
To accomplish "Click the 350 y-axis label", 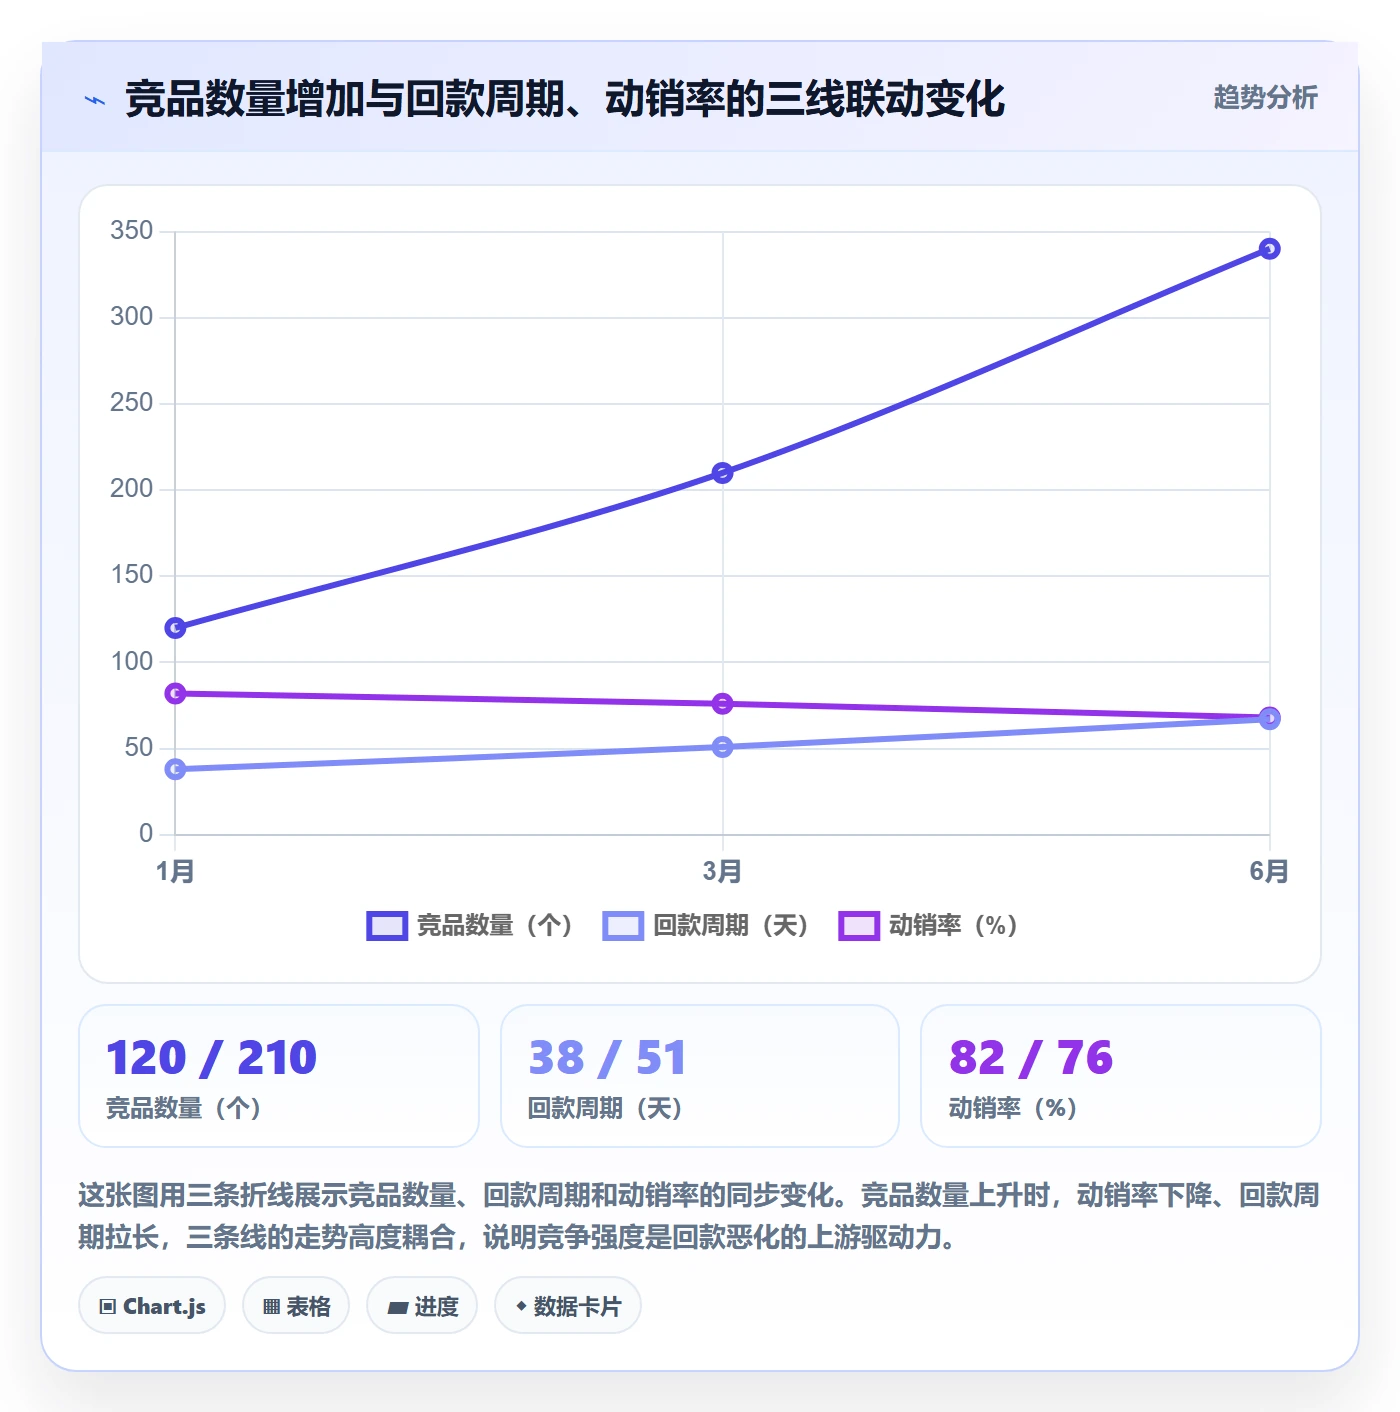I will click(x=132, y=231).
